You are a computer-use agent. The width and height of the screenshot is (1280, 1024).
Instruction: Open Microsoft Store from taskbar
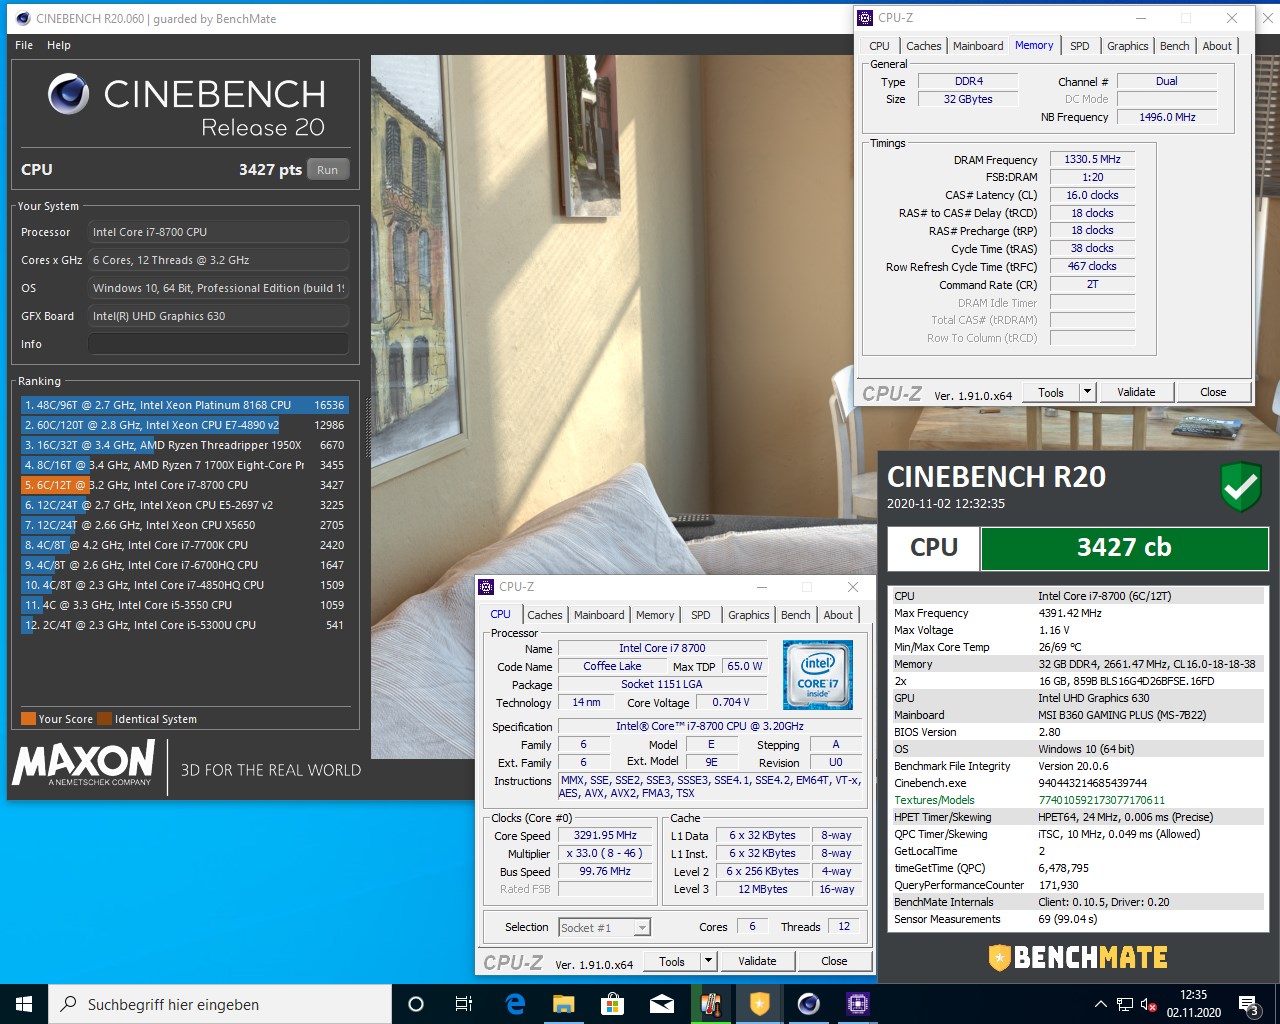tap(613, 1004)
